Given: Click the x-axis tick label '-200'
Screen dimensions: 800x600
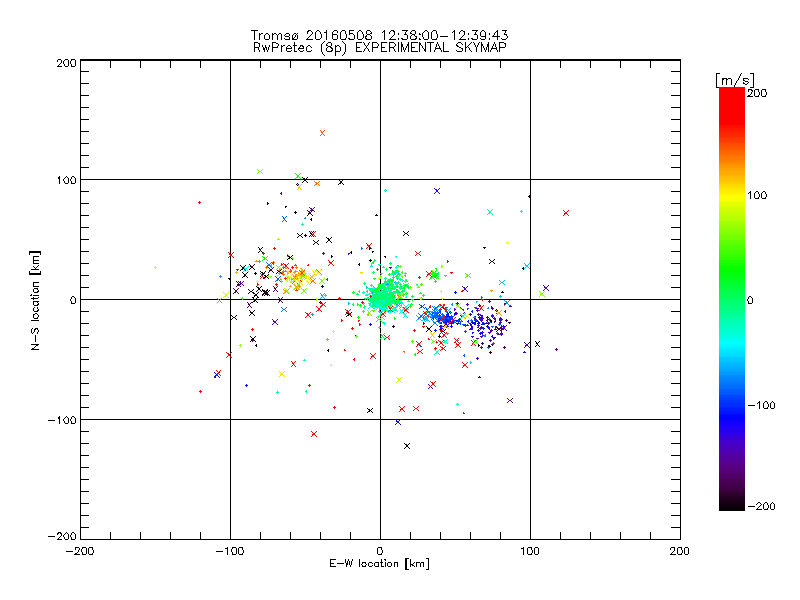Looking at the screenshot, I should pyautogui.click(x=80, y=551).
